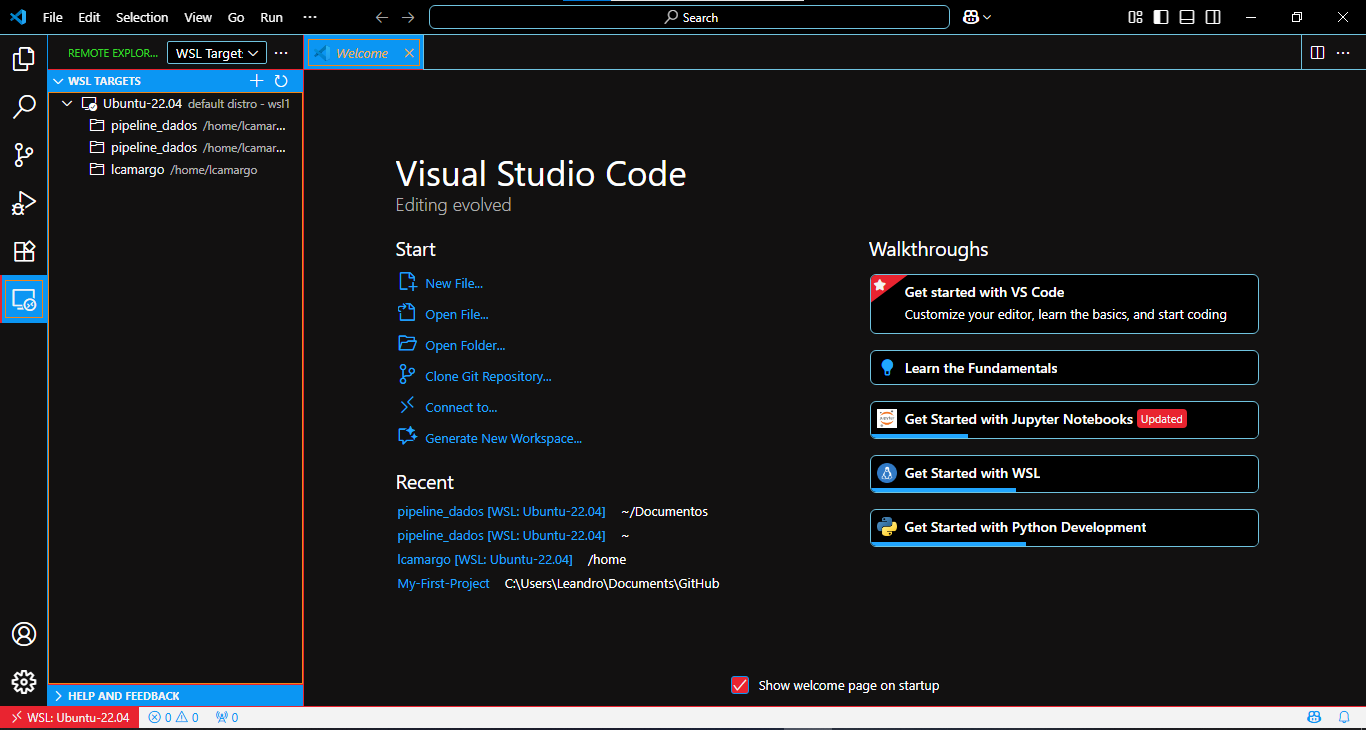
Task: Open Get started with VS Code walkthrough
Action: 1064,304
